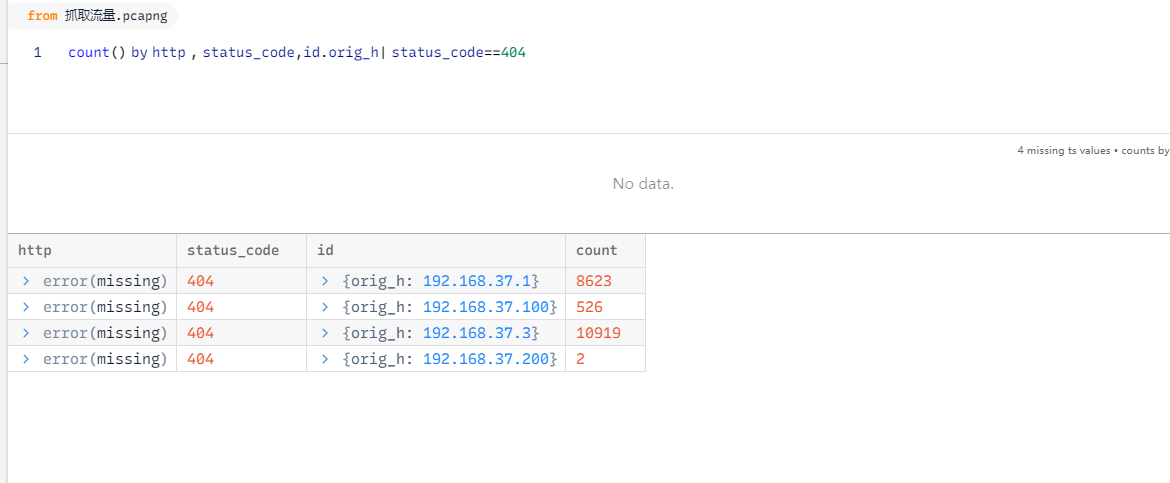Expand the id record containing 192.168.37.3

pyautogui.click(x=325, y=333)
